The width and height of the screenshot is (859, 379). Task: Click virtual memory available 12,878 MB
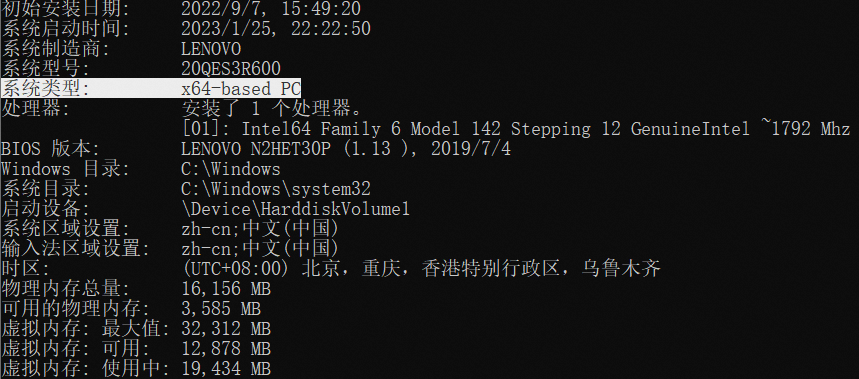pos(226,348)
